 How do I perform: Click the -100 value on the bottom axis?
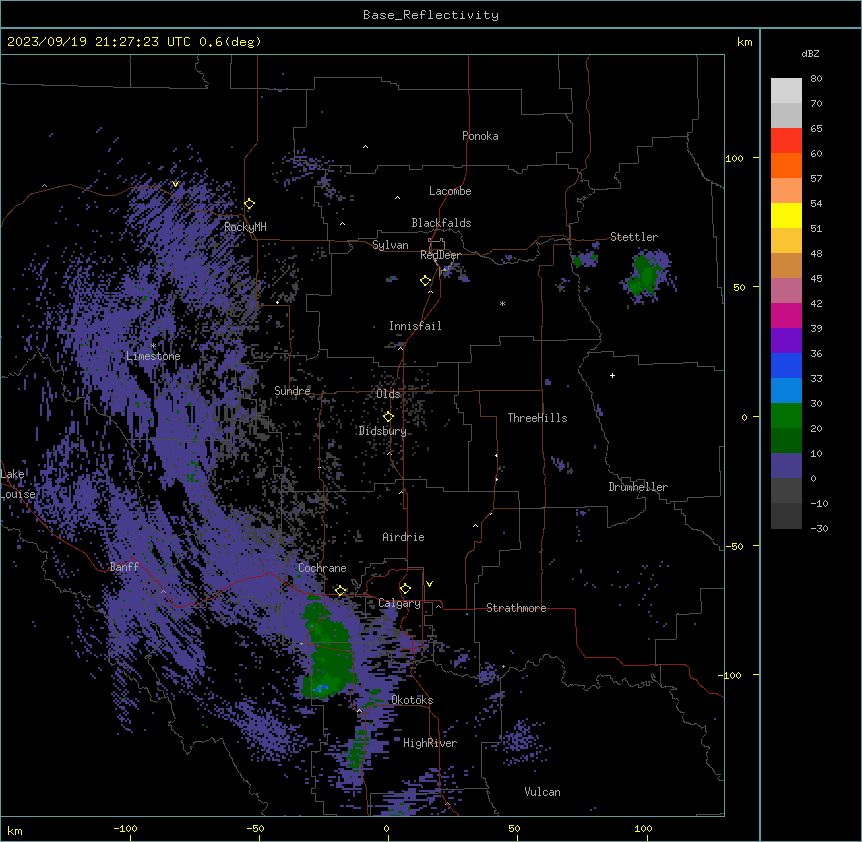pyautogui.click(x=126, y=828)
